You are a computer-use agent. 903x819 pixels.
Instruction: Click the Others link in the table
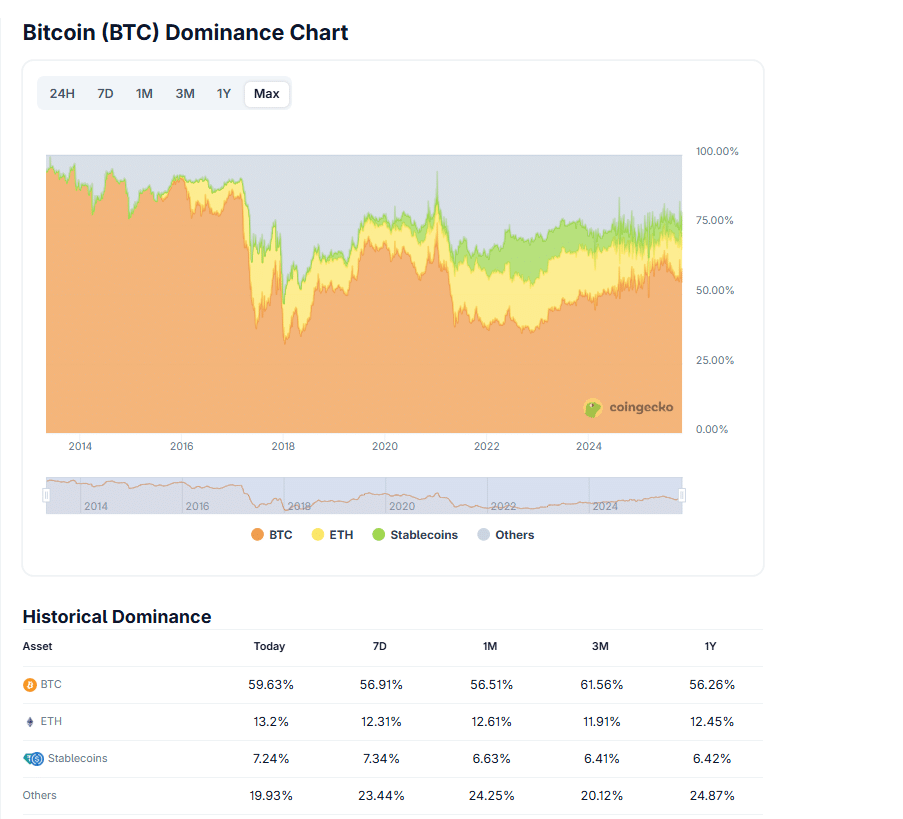coord(39,794)
